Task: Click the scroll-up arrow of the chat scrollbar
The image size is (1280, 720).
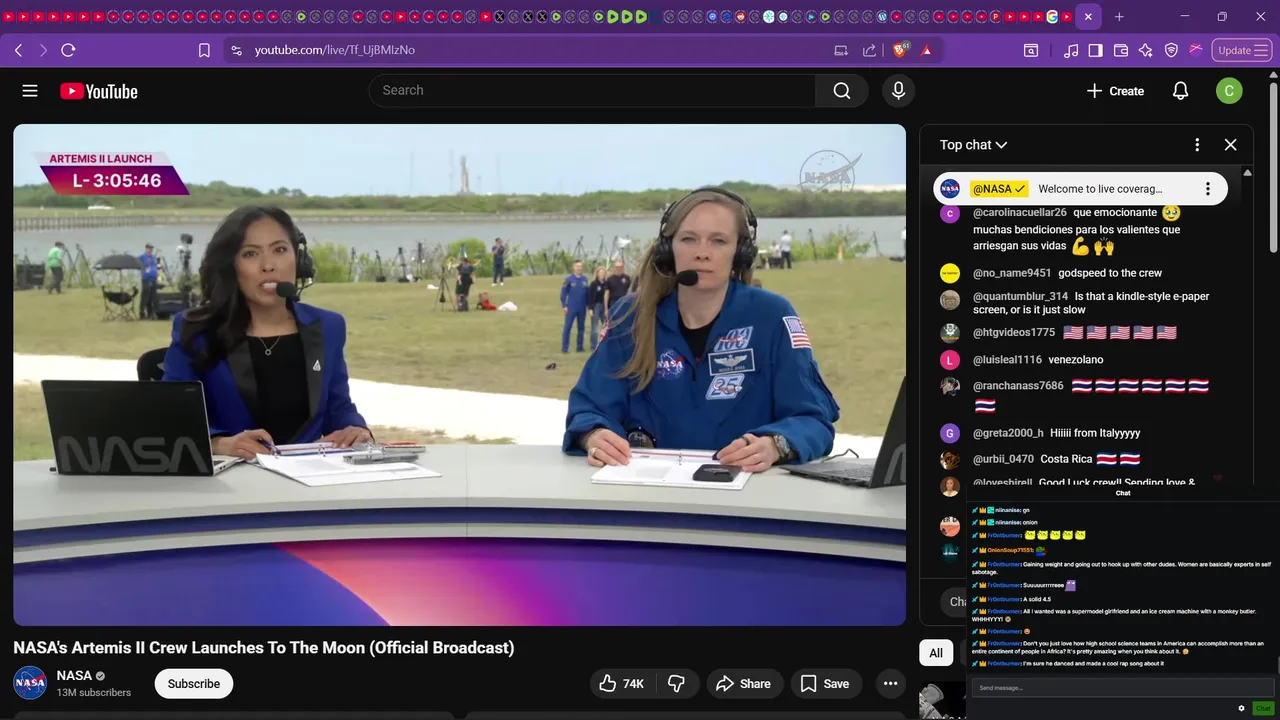Action: tap(1247, 173)
